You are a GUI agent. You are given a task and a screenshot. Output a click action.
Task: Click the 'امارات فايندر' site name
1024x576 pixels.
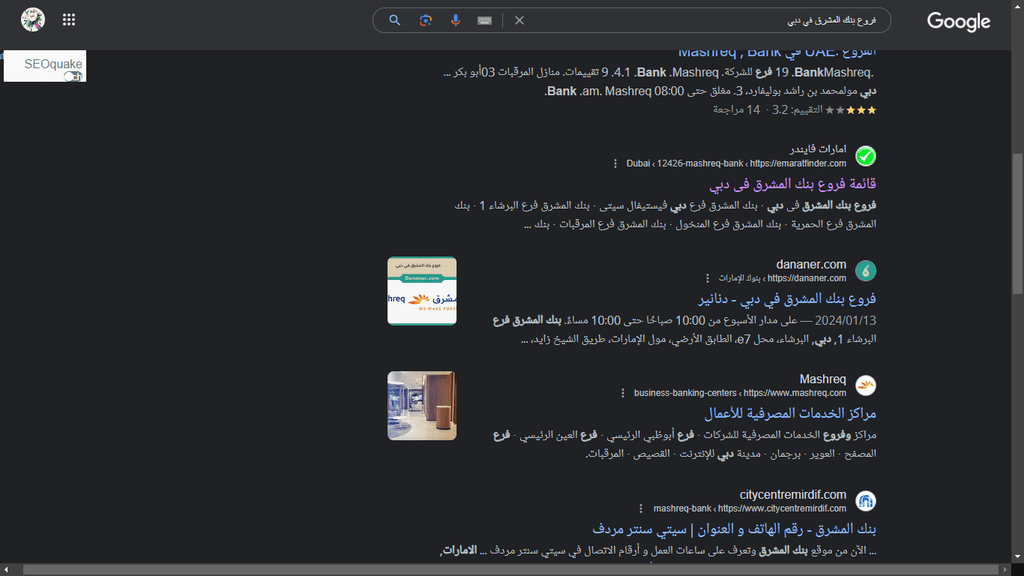tap(818, 150)
